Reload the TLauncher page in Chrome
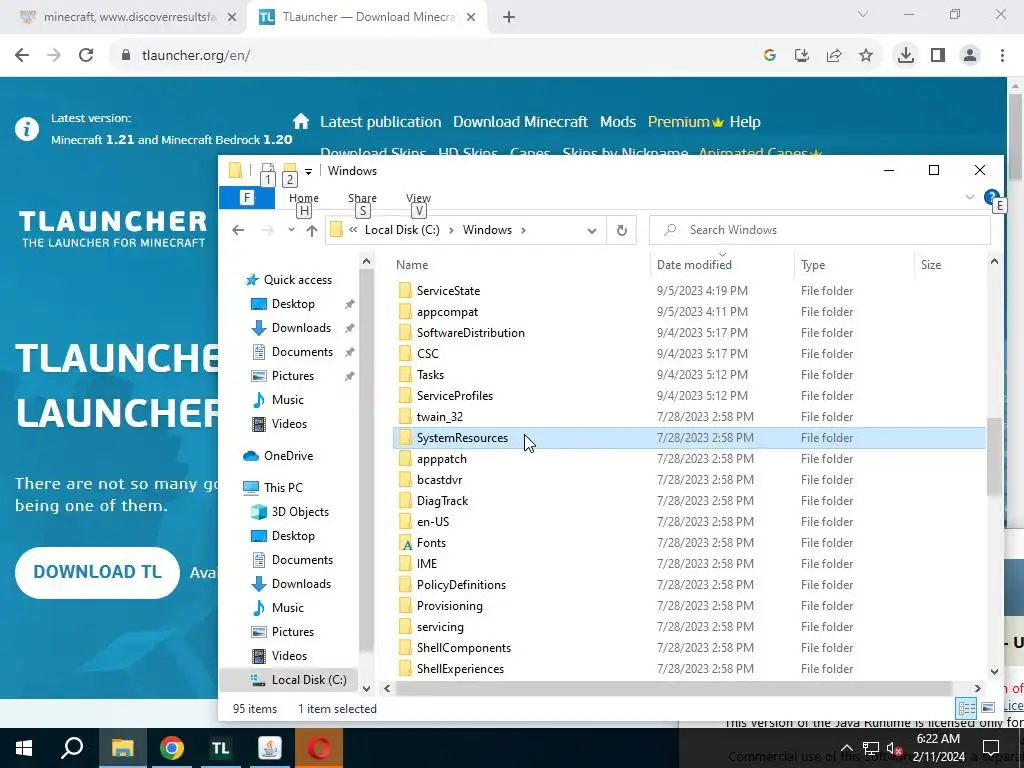The height and width of the screenshot is (768, 1024). (86, 56)
